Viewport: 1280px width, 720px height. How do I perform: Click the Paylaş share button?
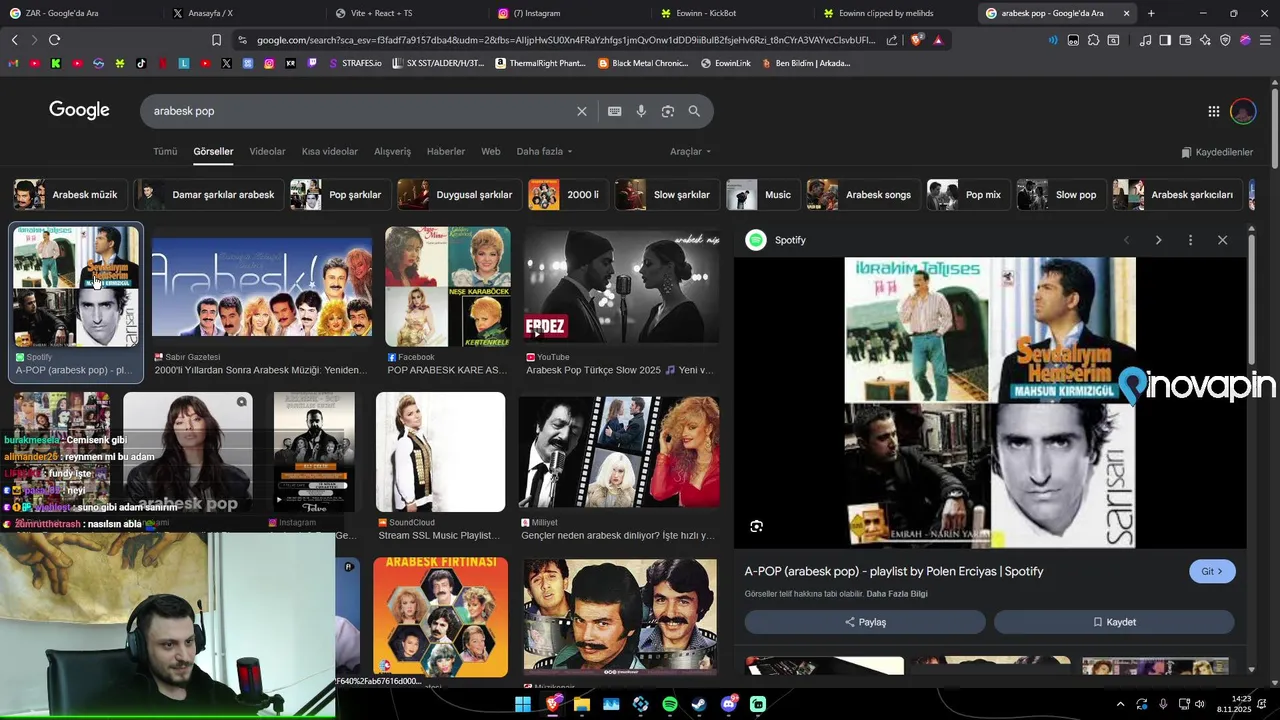[865, 622]
